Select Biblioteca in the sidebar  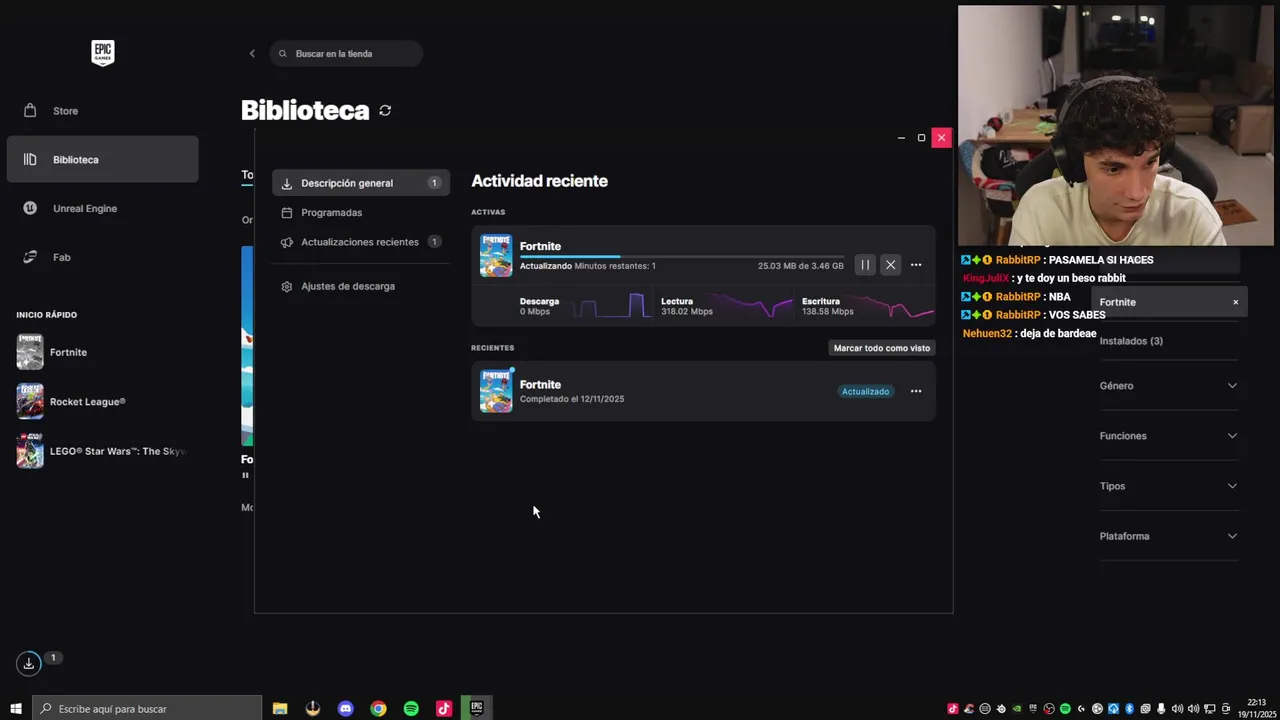(102, 160)
